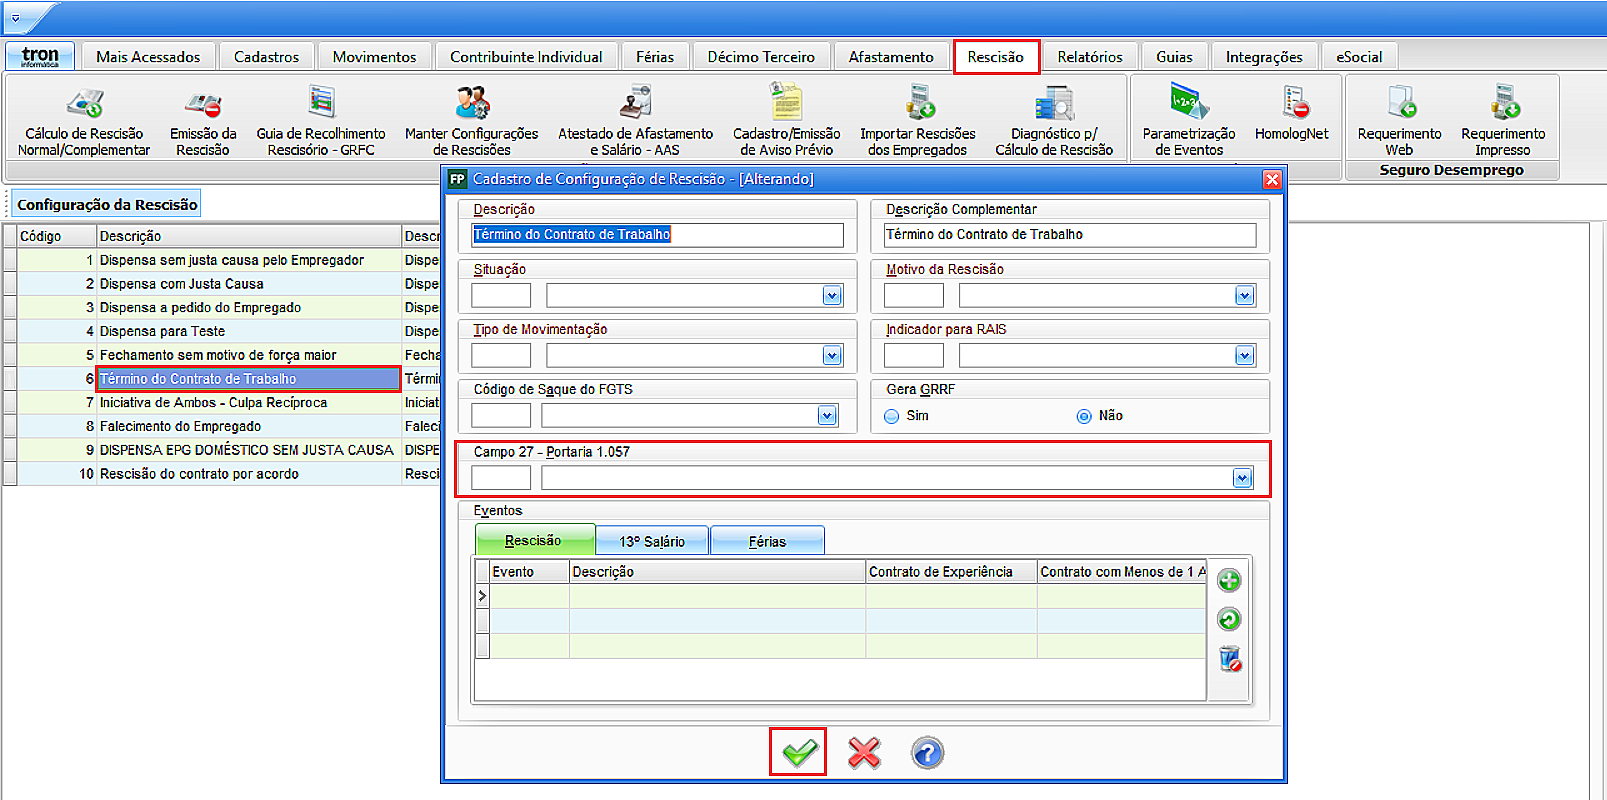Expand the Situação dropdown
The height and width of the screenshot is (800, 1607).
click(832, 295)
